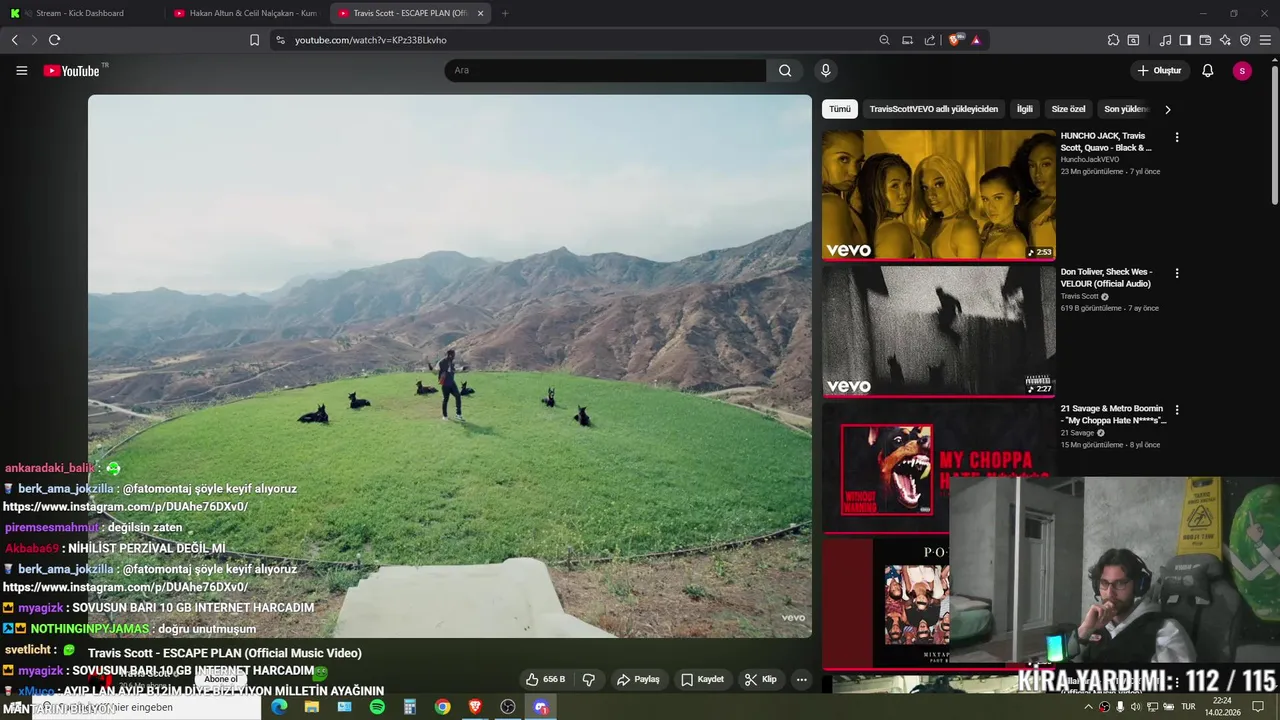Dislike the video

point(589,679)
